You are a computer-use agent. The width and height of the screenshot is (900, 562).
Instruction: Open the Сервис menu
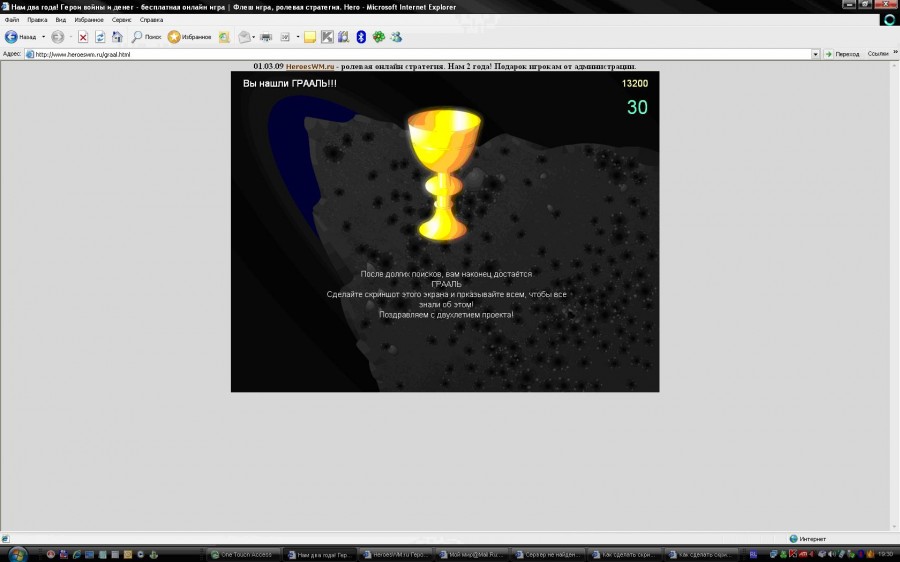[x=121, y=20]
